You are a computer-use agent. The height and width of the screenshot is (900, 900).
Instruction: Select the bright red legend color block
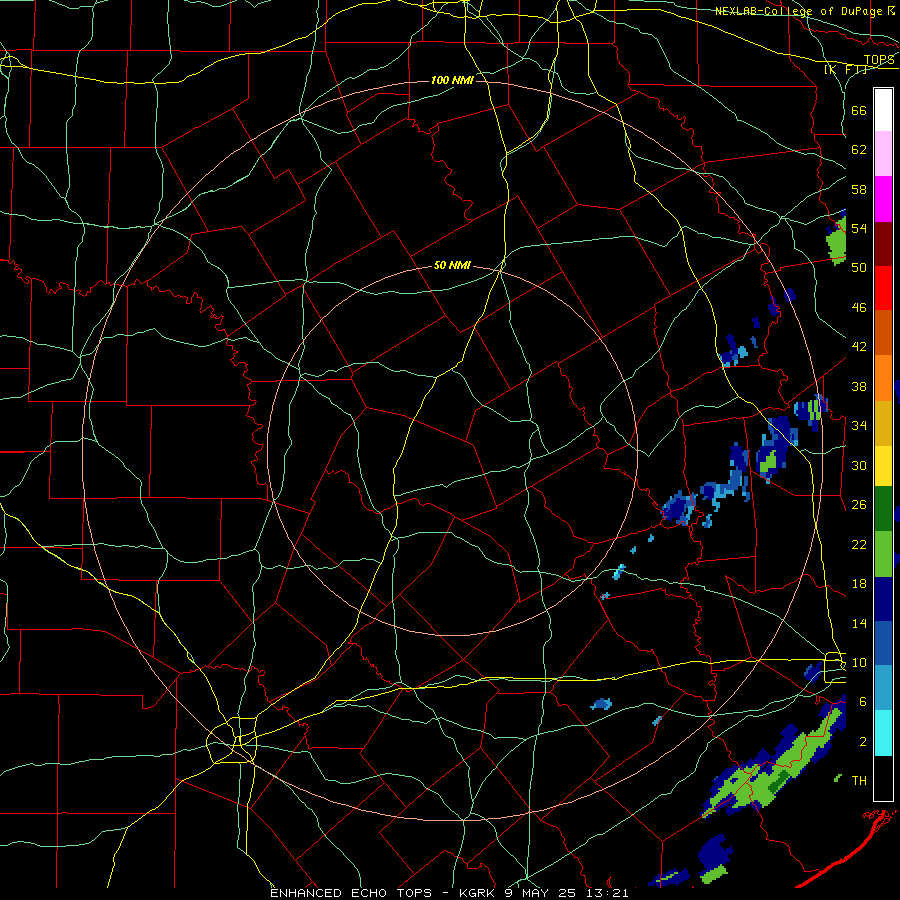883,288
